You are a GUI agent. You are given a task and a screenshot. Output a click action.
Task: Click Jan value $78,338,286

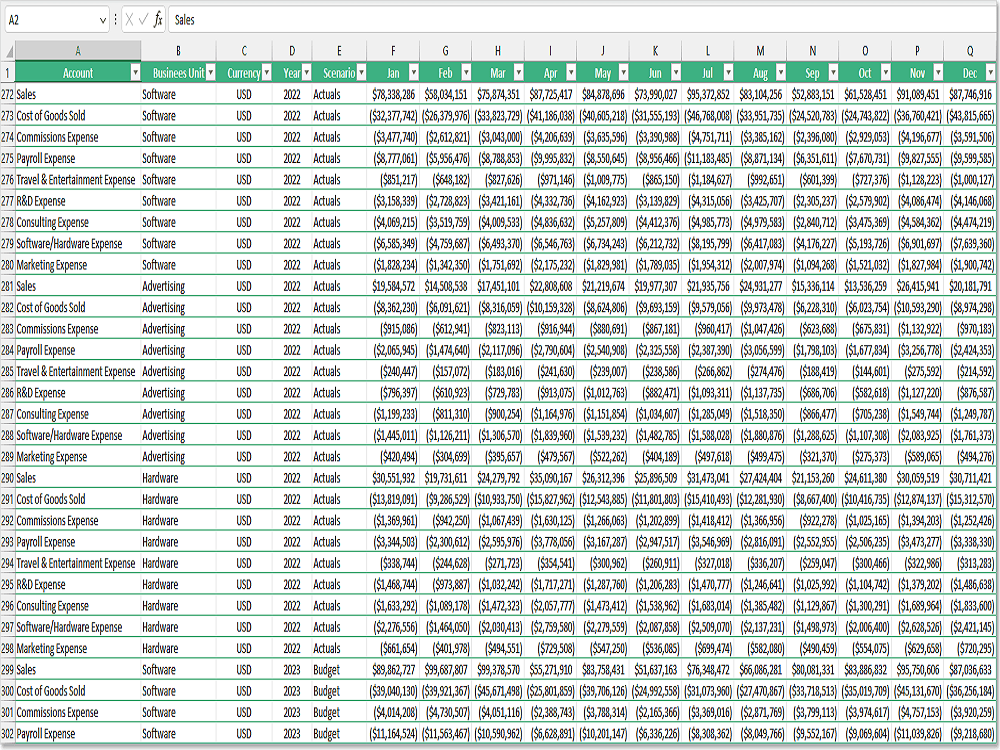pyautogui.click(x=393, y=94)
